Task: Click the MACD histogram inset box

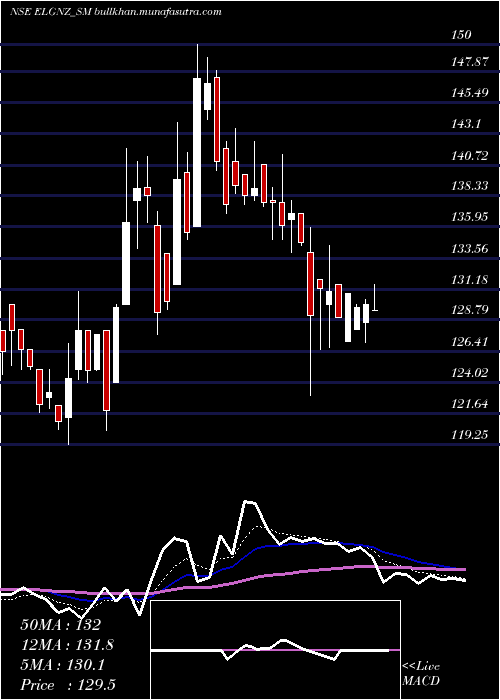Action: (275, 650)
